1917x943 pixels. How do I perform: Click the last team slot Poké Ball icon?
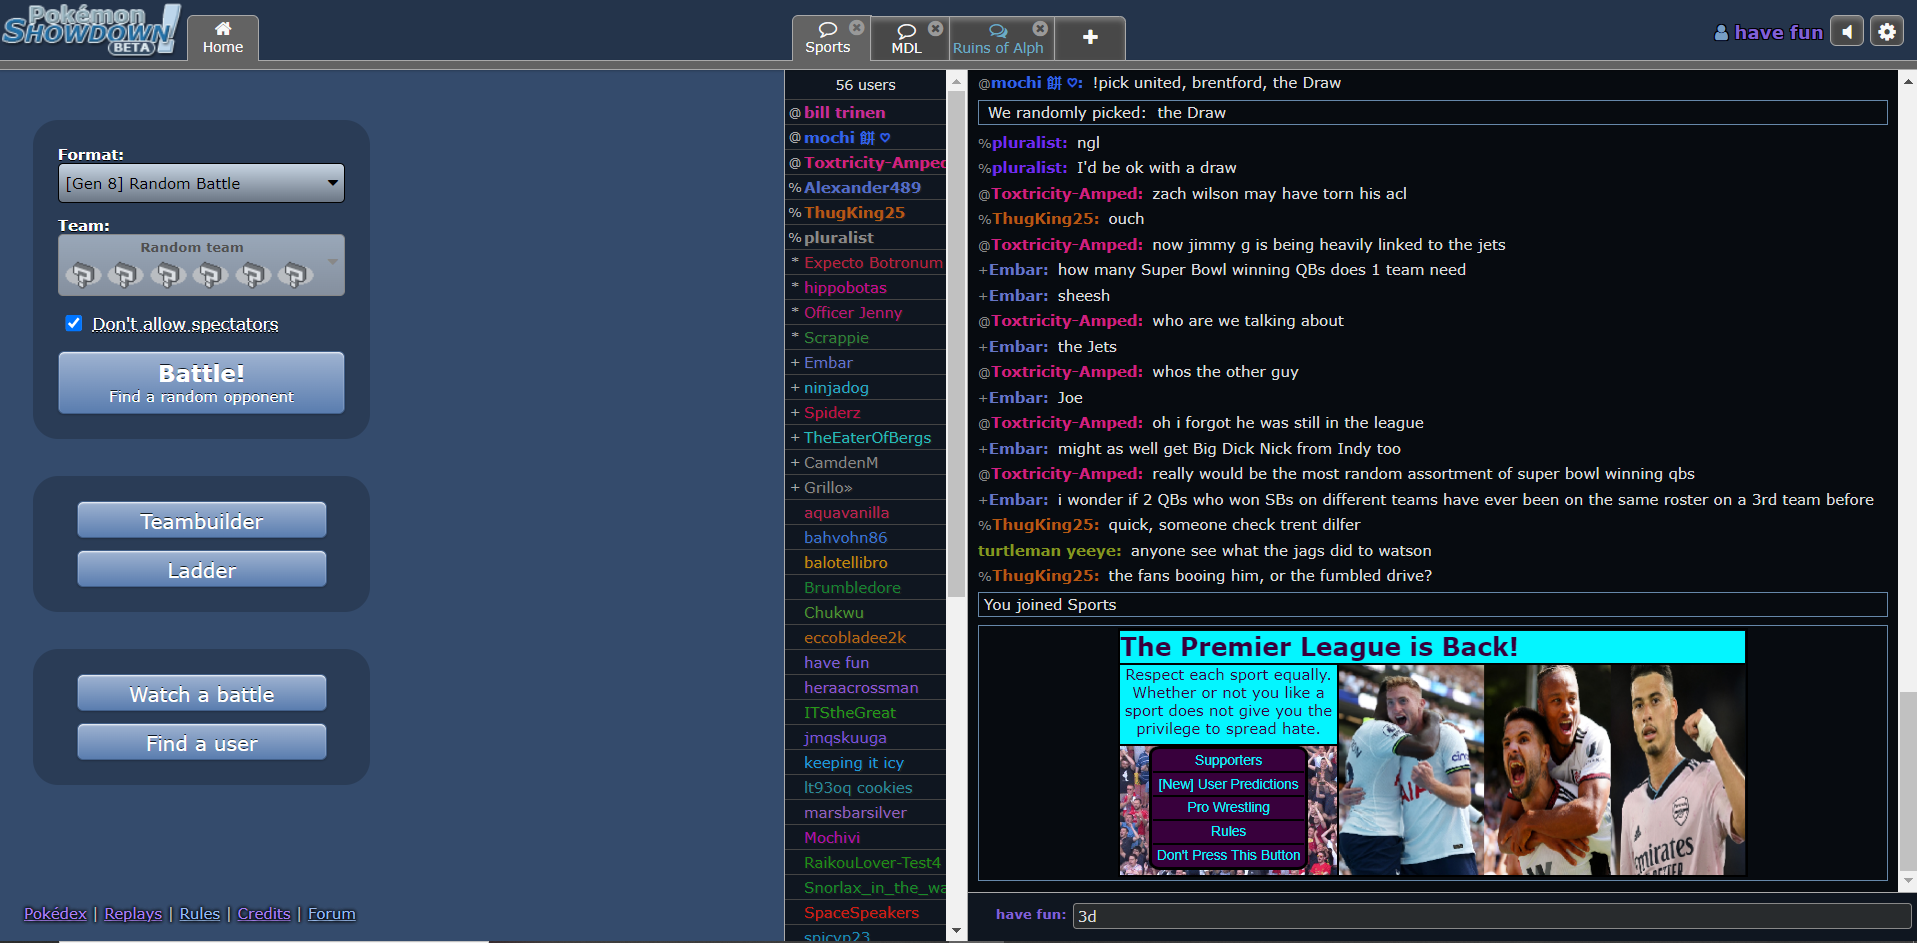[295, 274]
